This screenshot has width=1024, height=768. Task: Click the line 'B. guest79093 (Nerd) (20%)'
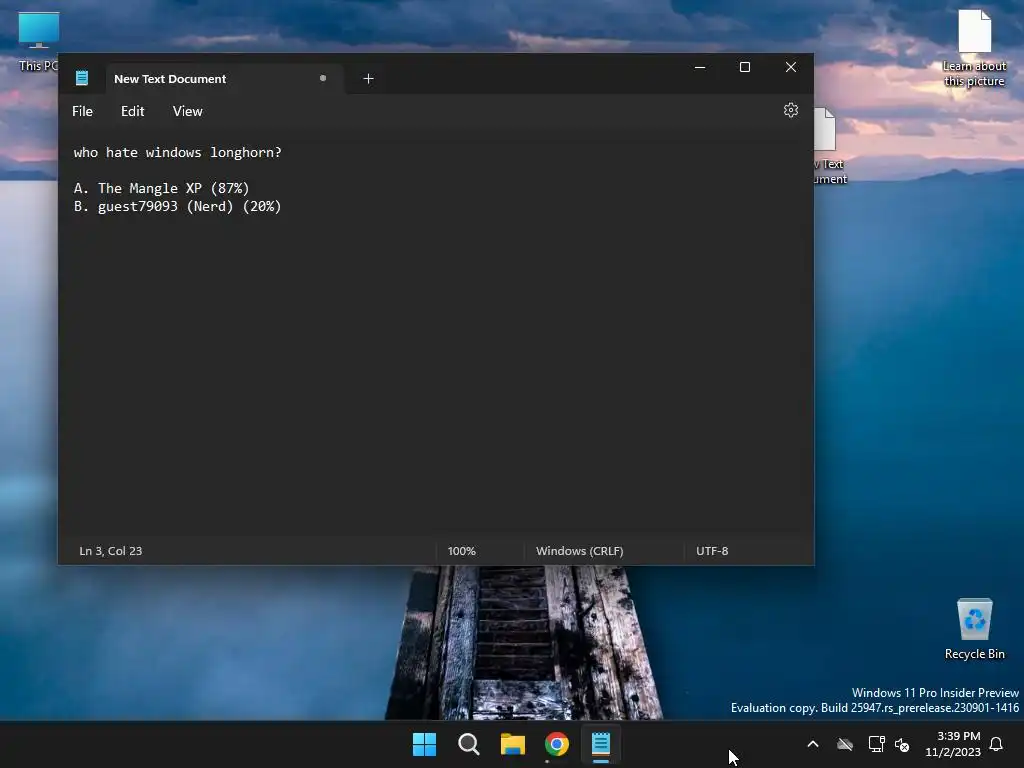pyautogui.click(x=178, y=206)
